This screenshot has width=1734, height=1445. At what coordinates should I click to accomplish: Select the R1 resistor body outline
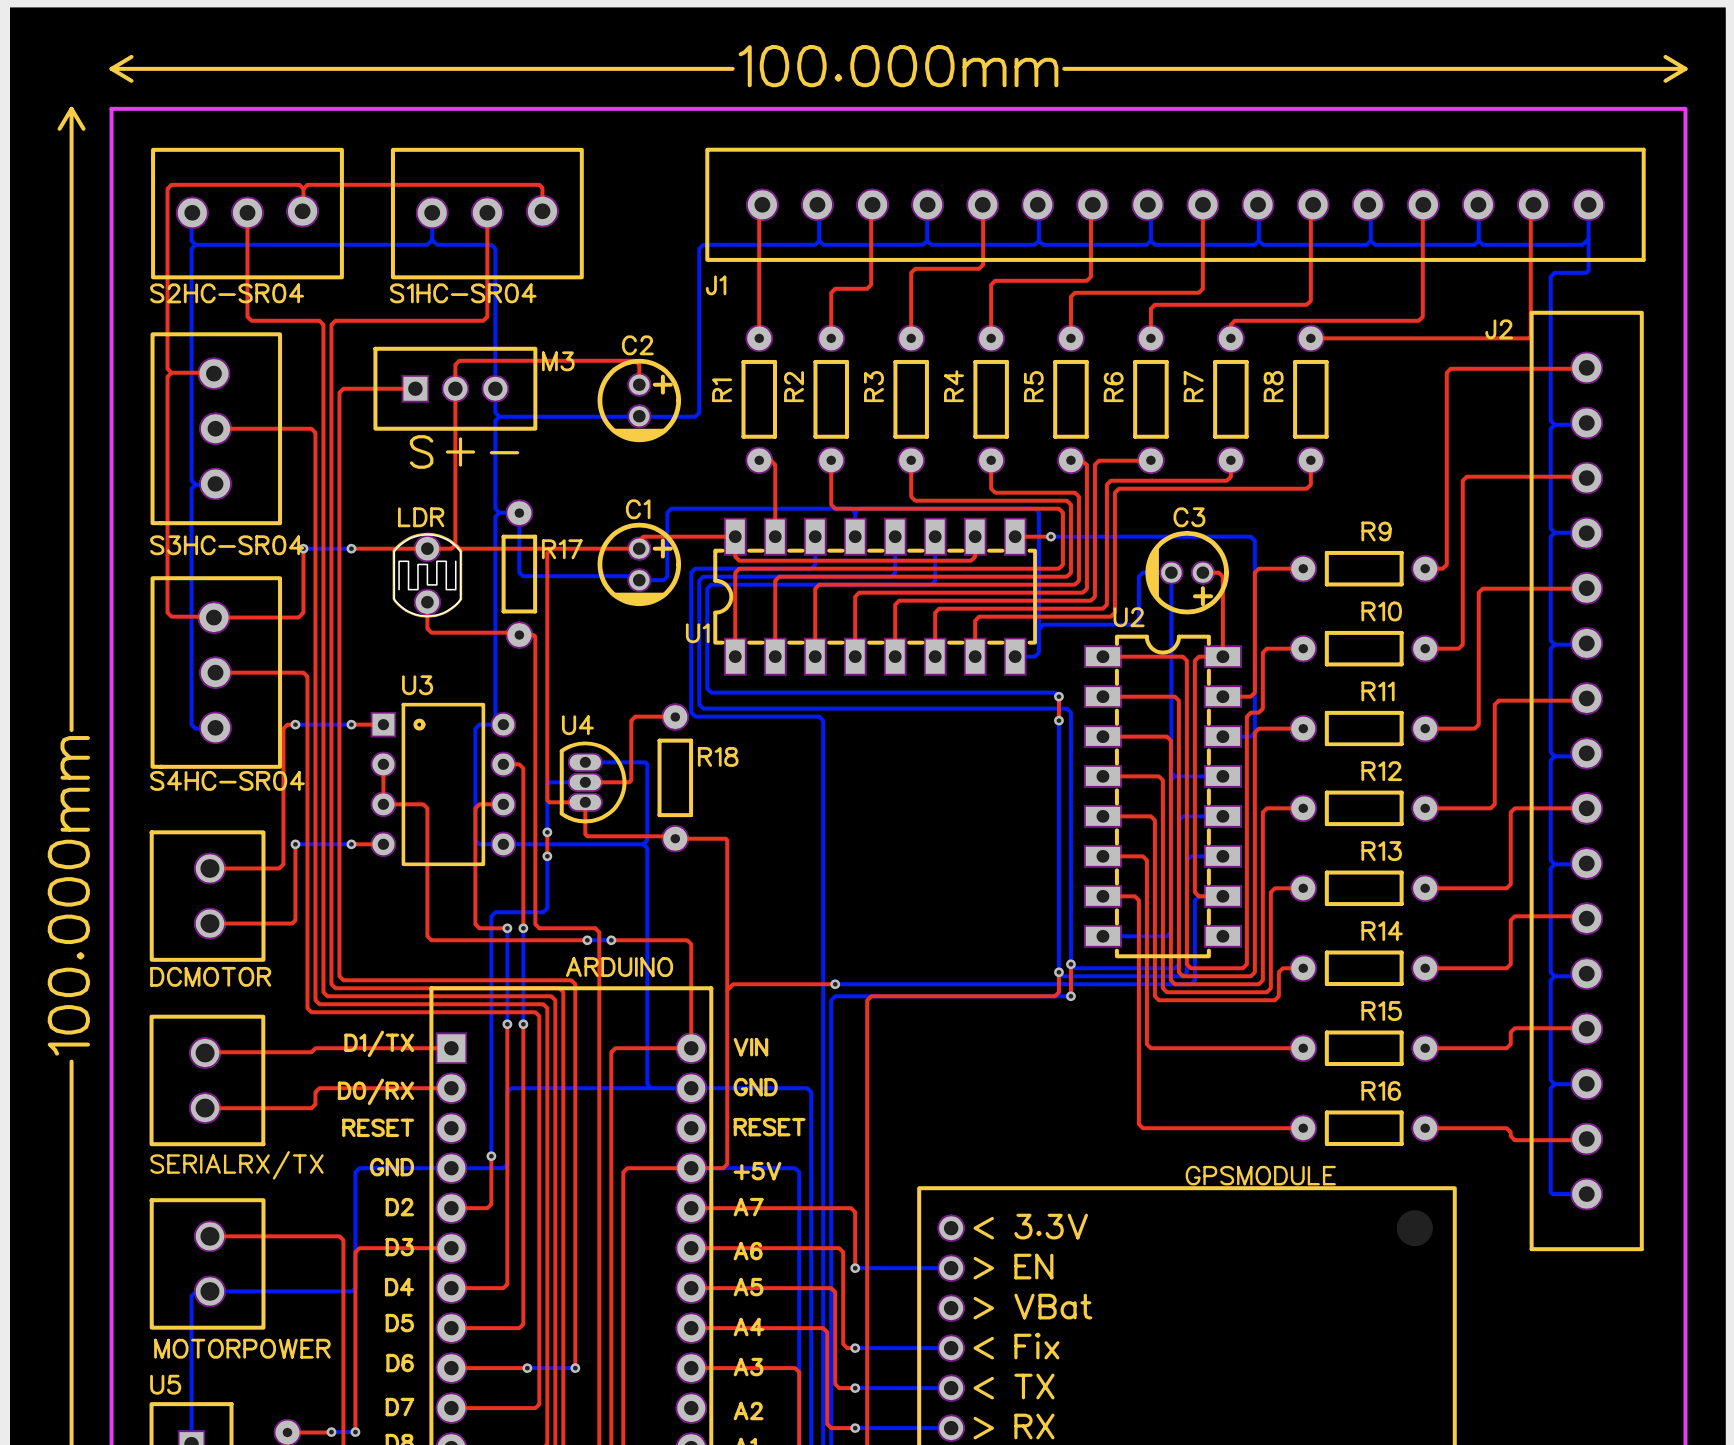pyautogui.click(x=759, y=400)
